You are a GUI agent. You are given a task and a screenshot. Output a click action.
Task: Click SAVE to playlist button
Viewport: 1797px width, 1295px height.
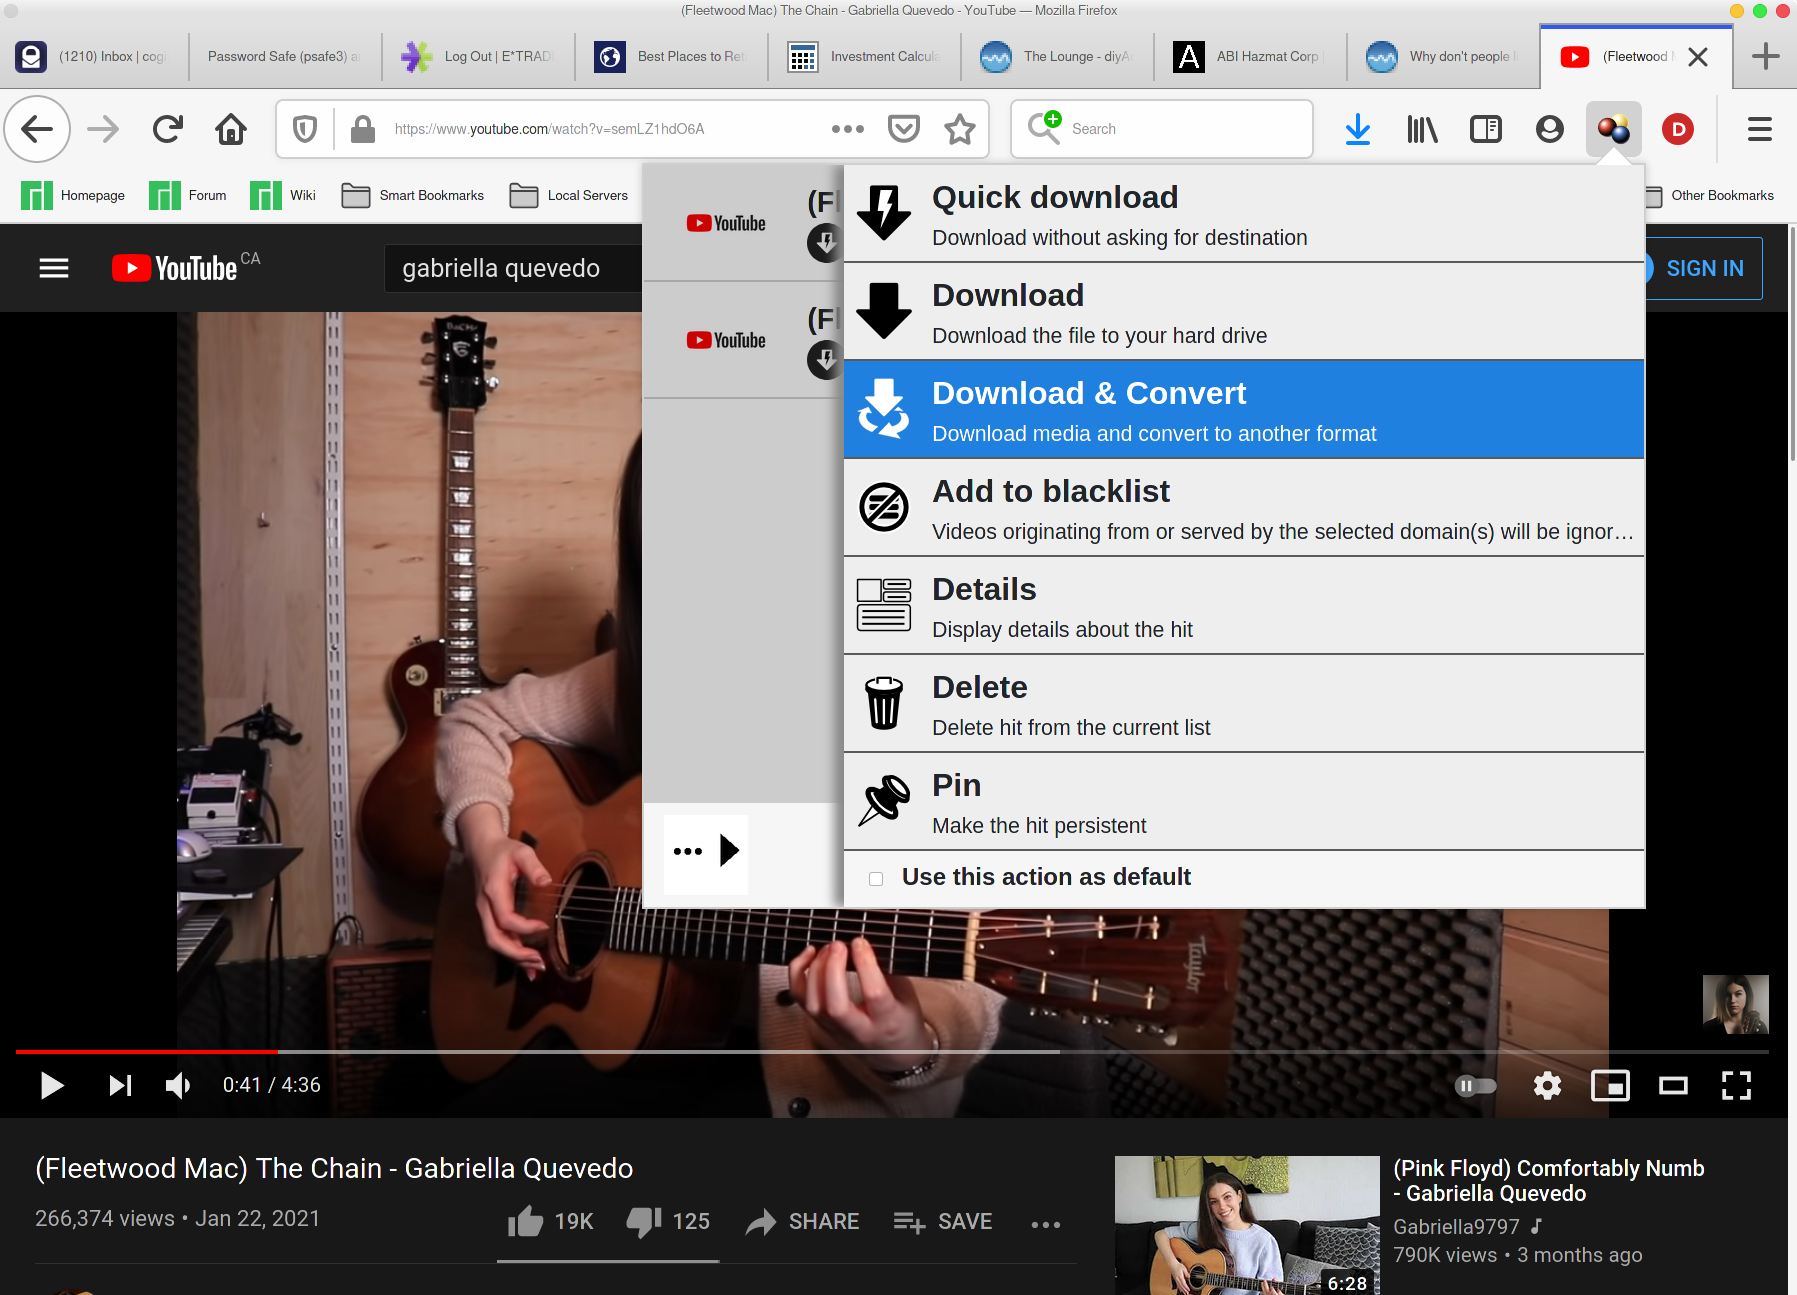942,1221
